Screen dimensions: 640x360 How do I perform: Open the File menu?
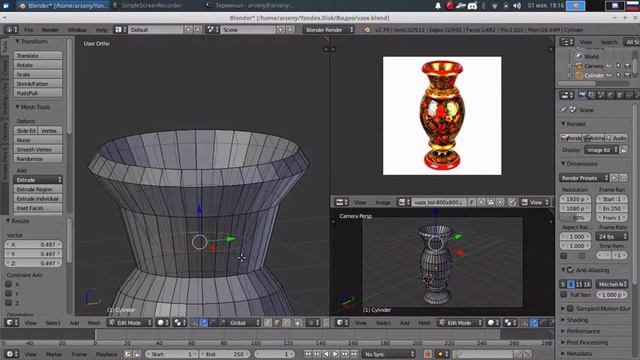coord(29,30)
